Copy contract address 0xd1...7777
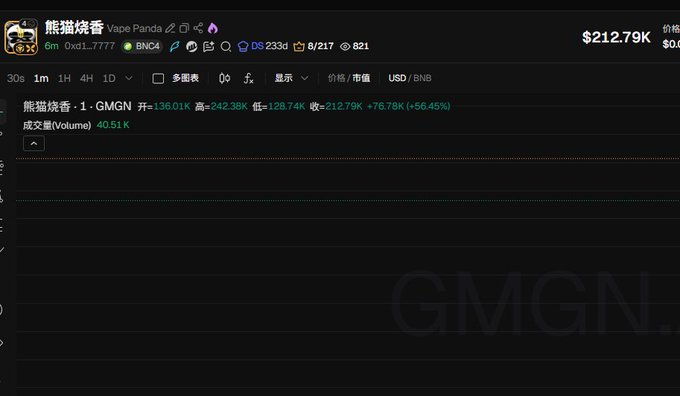The width and height of the screenshot is (680, 396). (90, 46)
